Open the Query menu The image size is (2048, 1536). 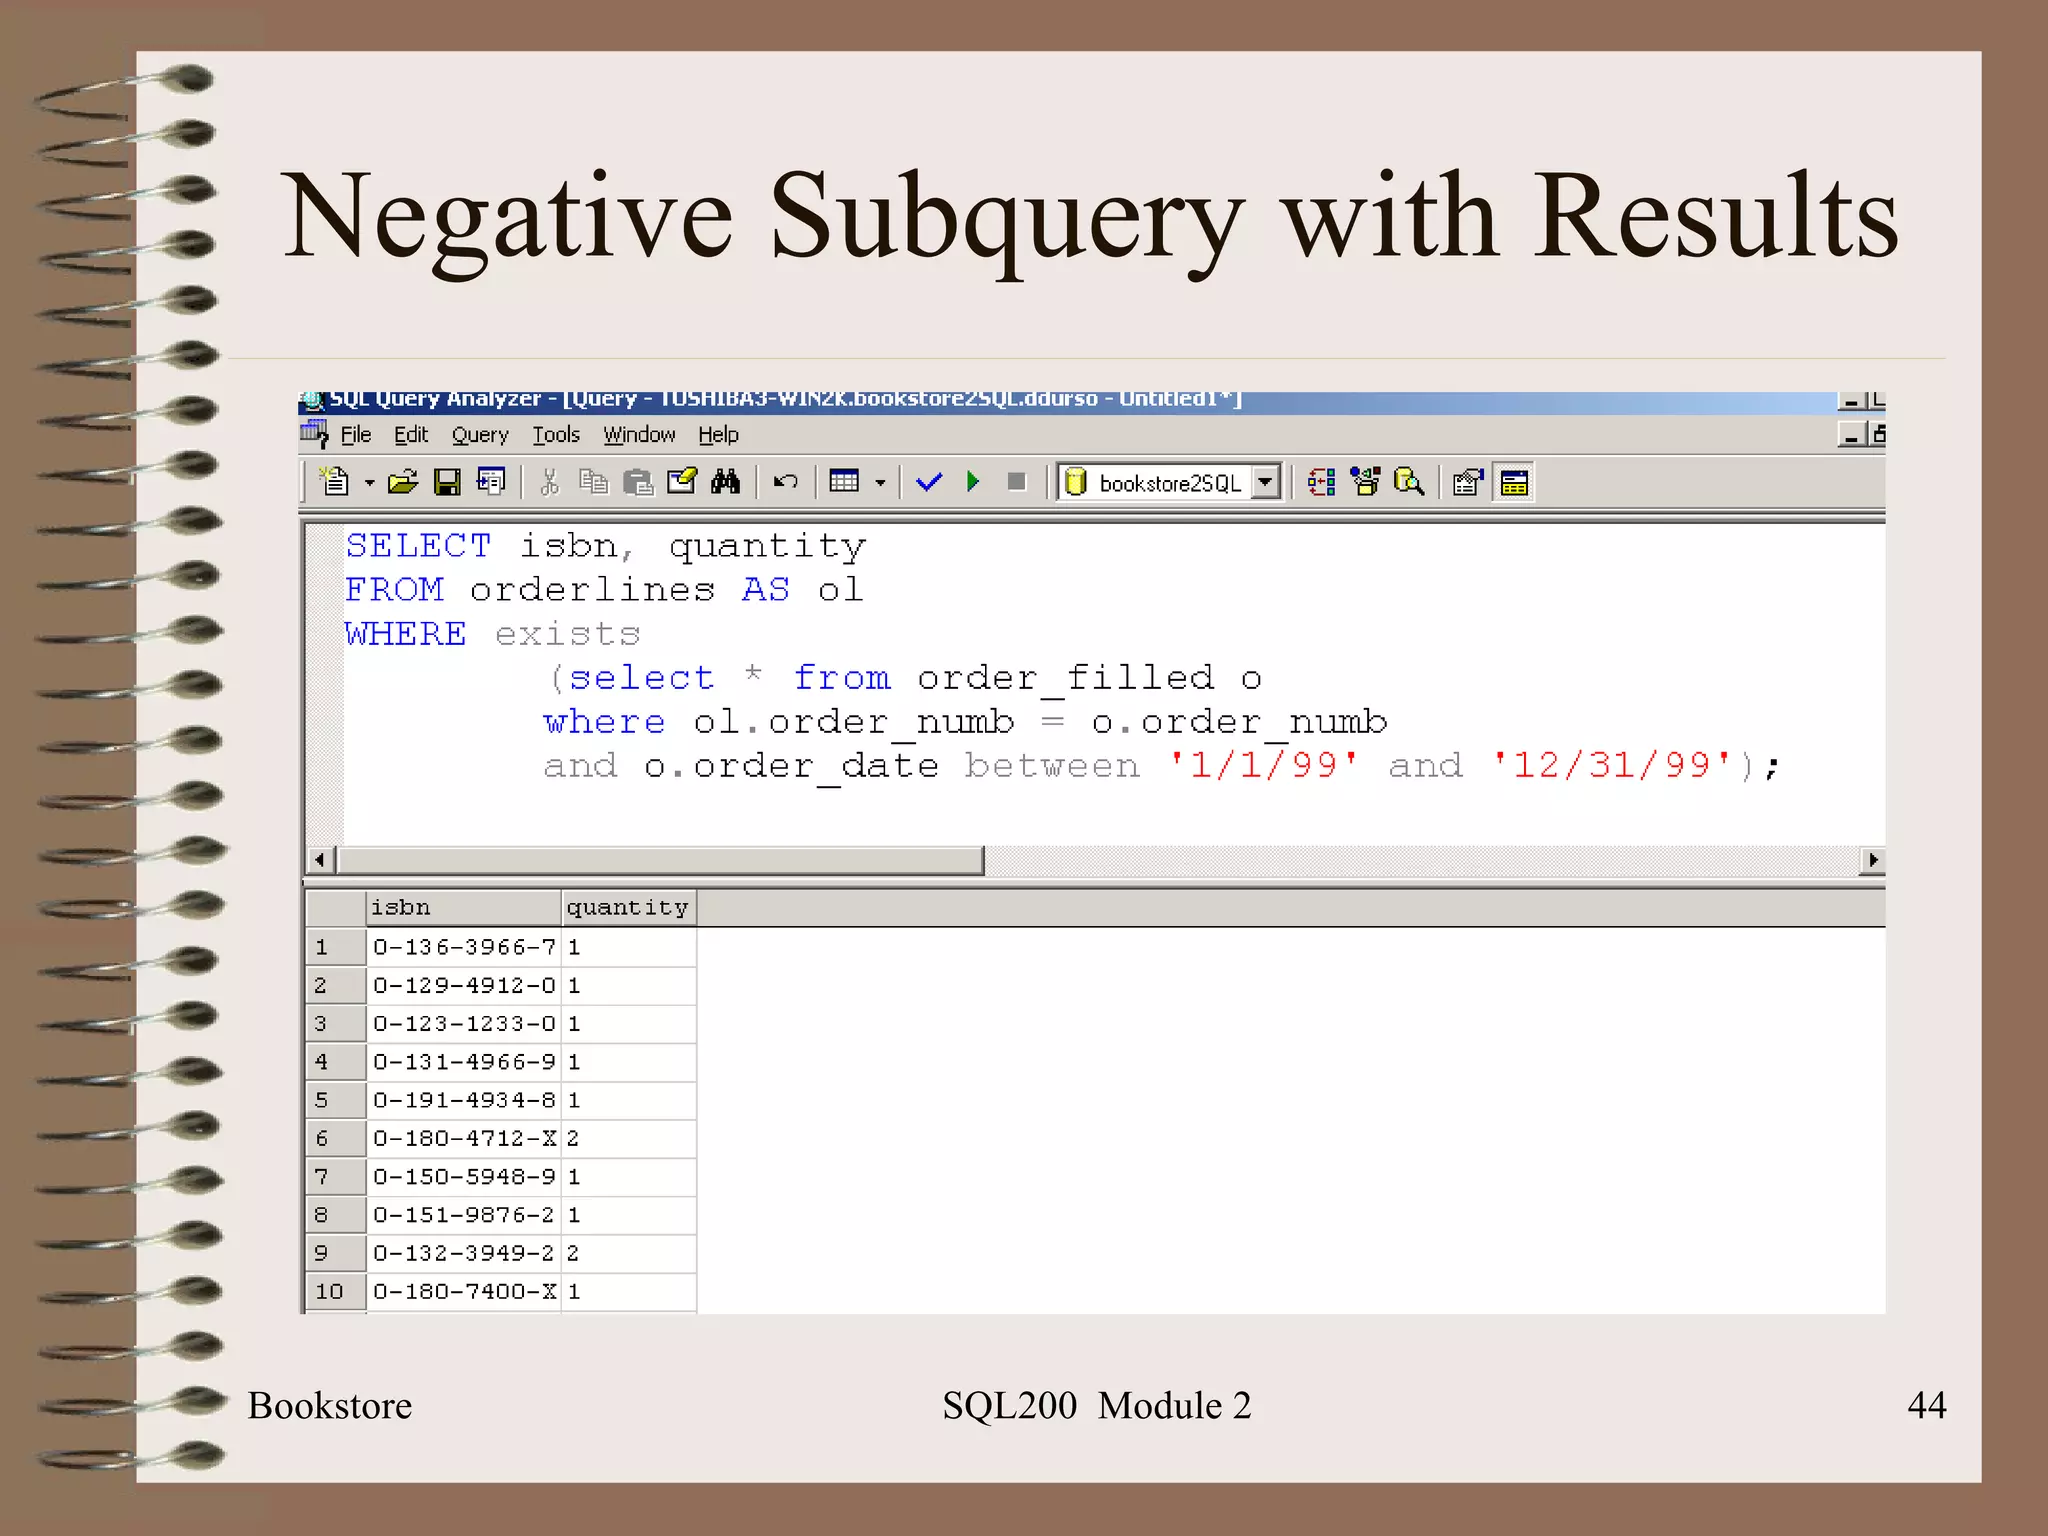480,435
